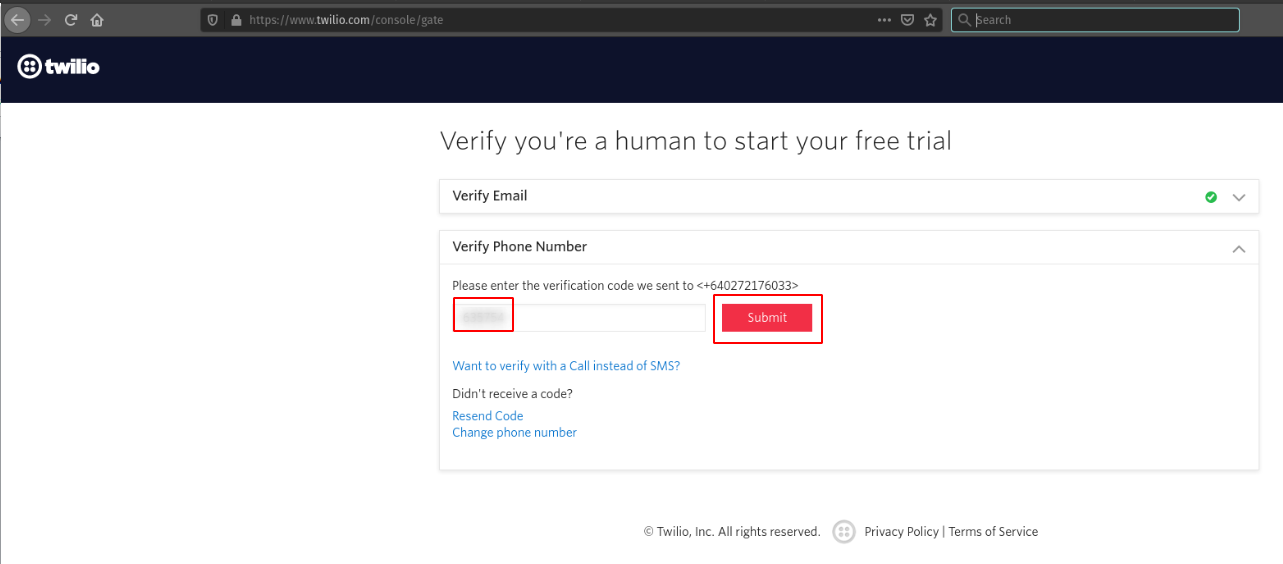The width and height of the screenshot is (1283, 564).
Task: Click the Resend Code link
Action: click(488, 416)
